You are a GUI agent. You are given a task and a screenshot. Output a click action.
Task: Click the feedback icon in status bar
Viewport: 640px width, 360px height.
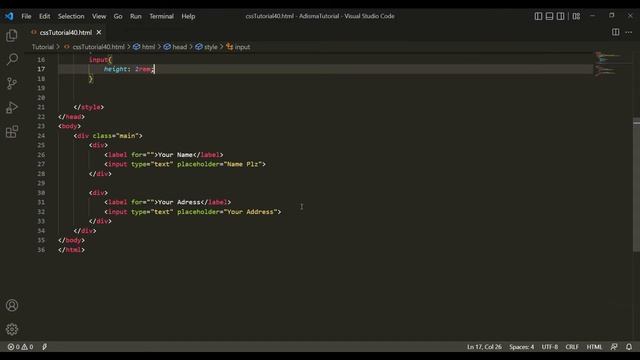pyautogui.click(x=614, y=347)
